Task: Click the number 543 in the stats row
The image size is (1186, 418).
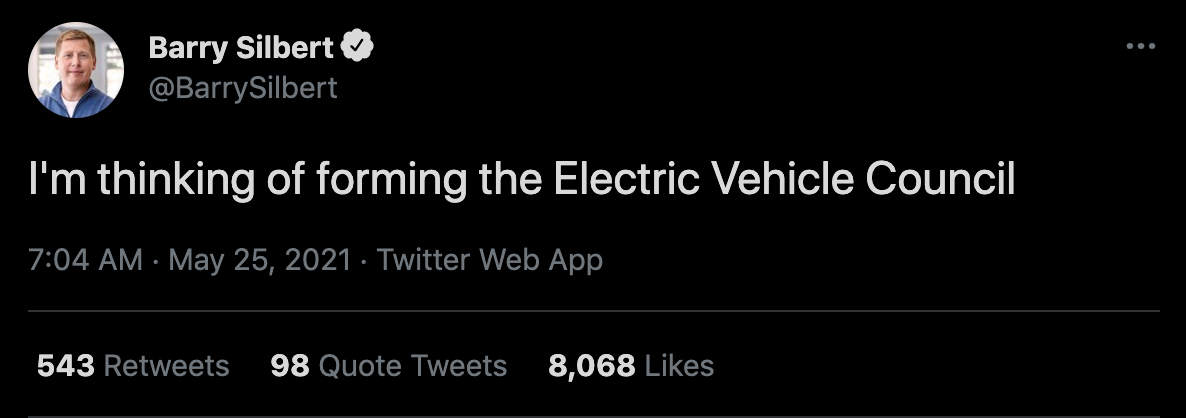Action: [66, 365]
